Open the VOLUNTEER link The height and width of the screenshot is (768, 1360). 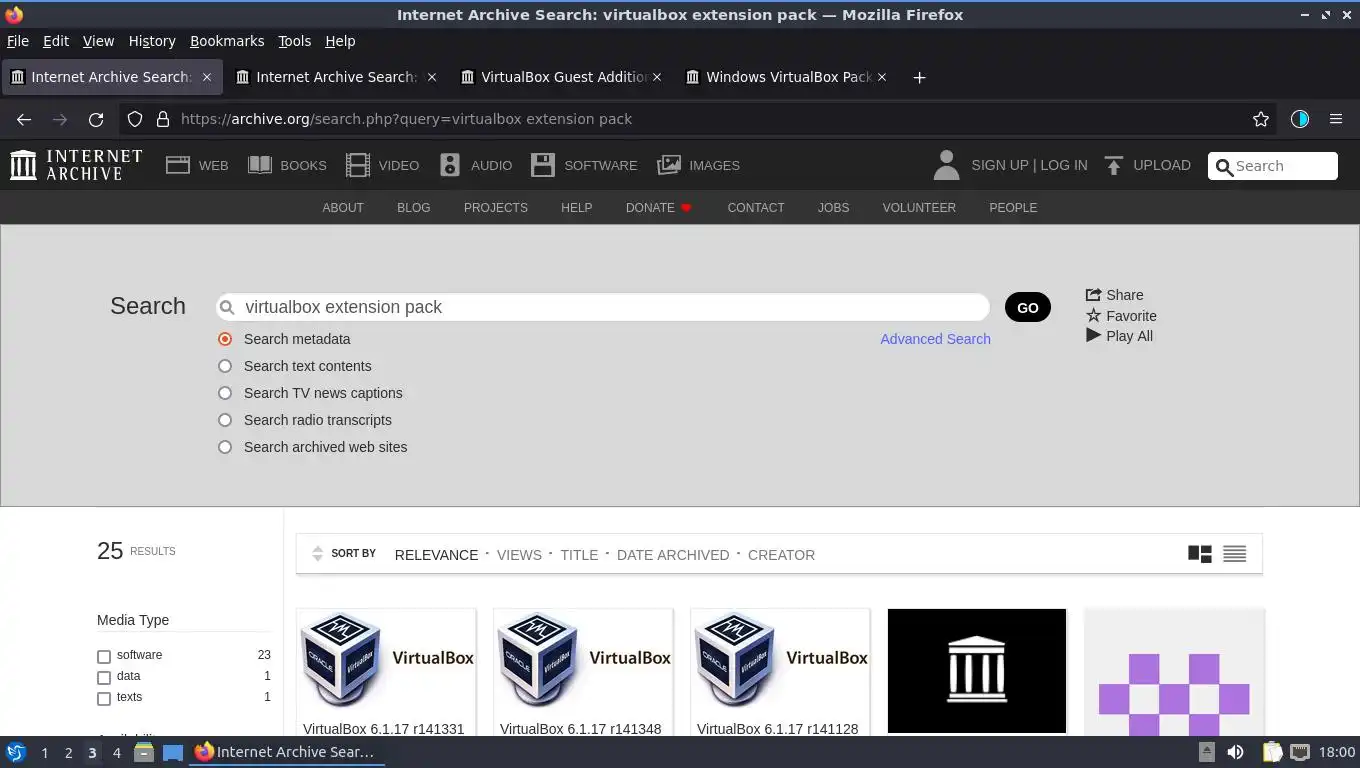[x=919, y=208]
